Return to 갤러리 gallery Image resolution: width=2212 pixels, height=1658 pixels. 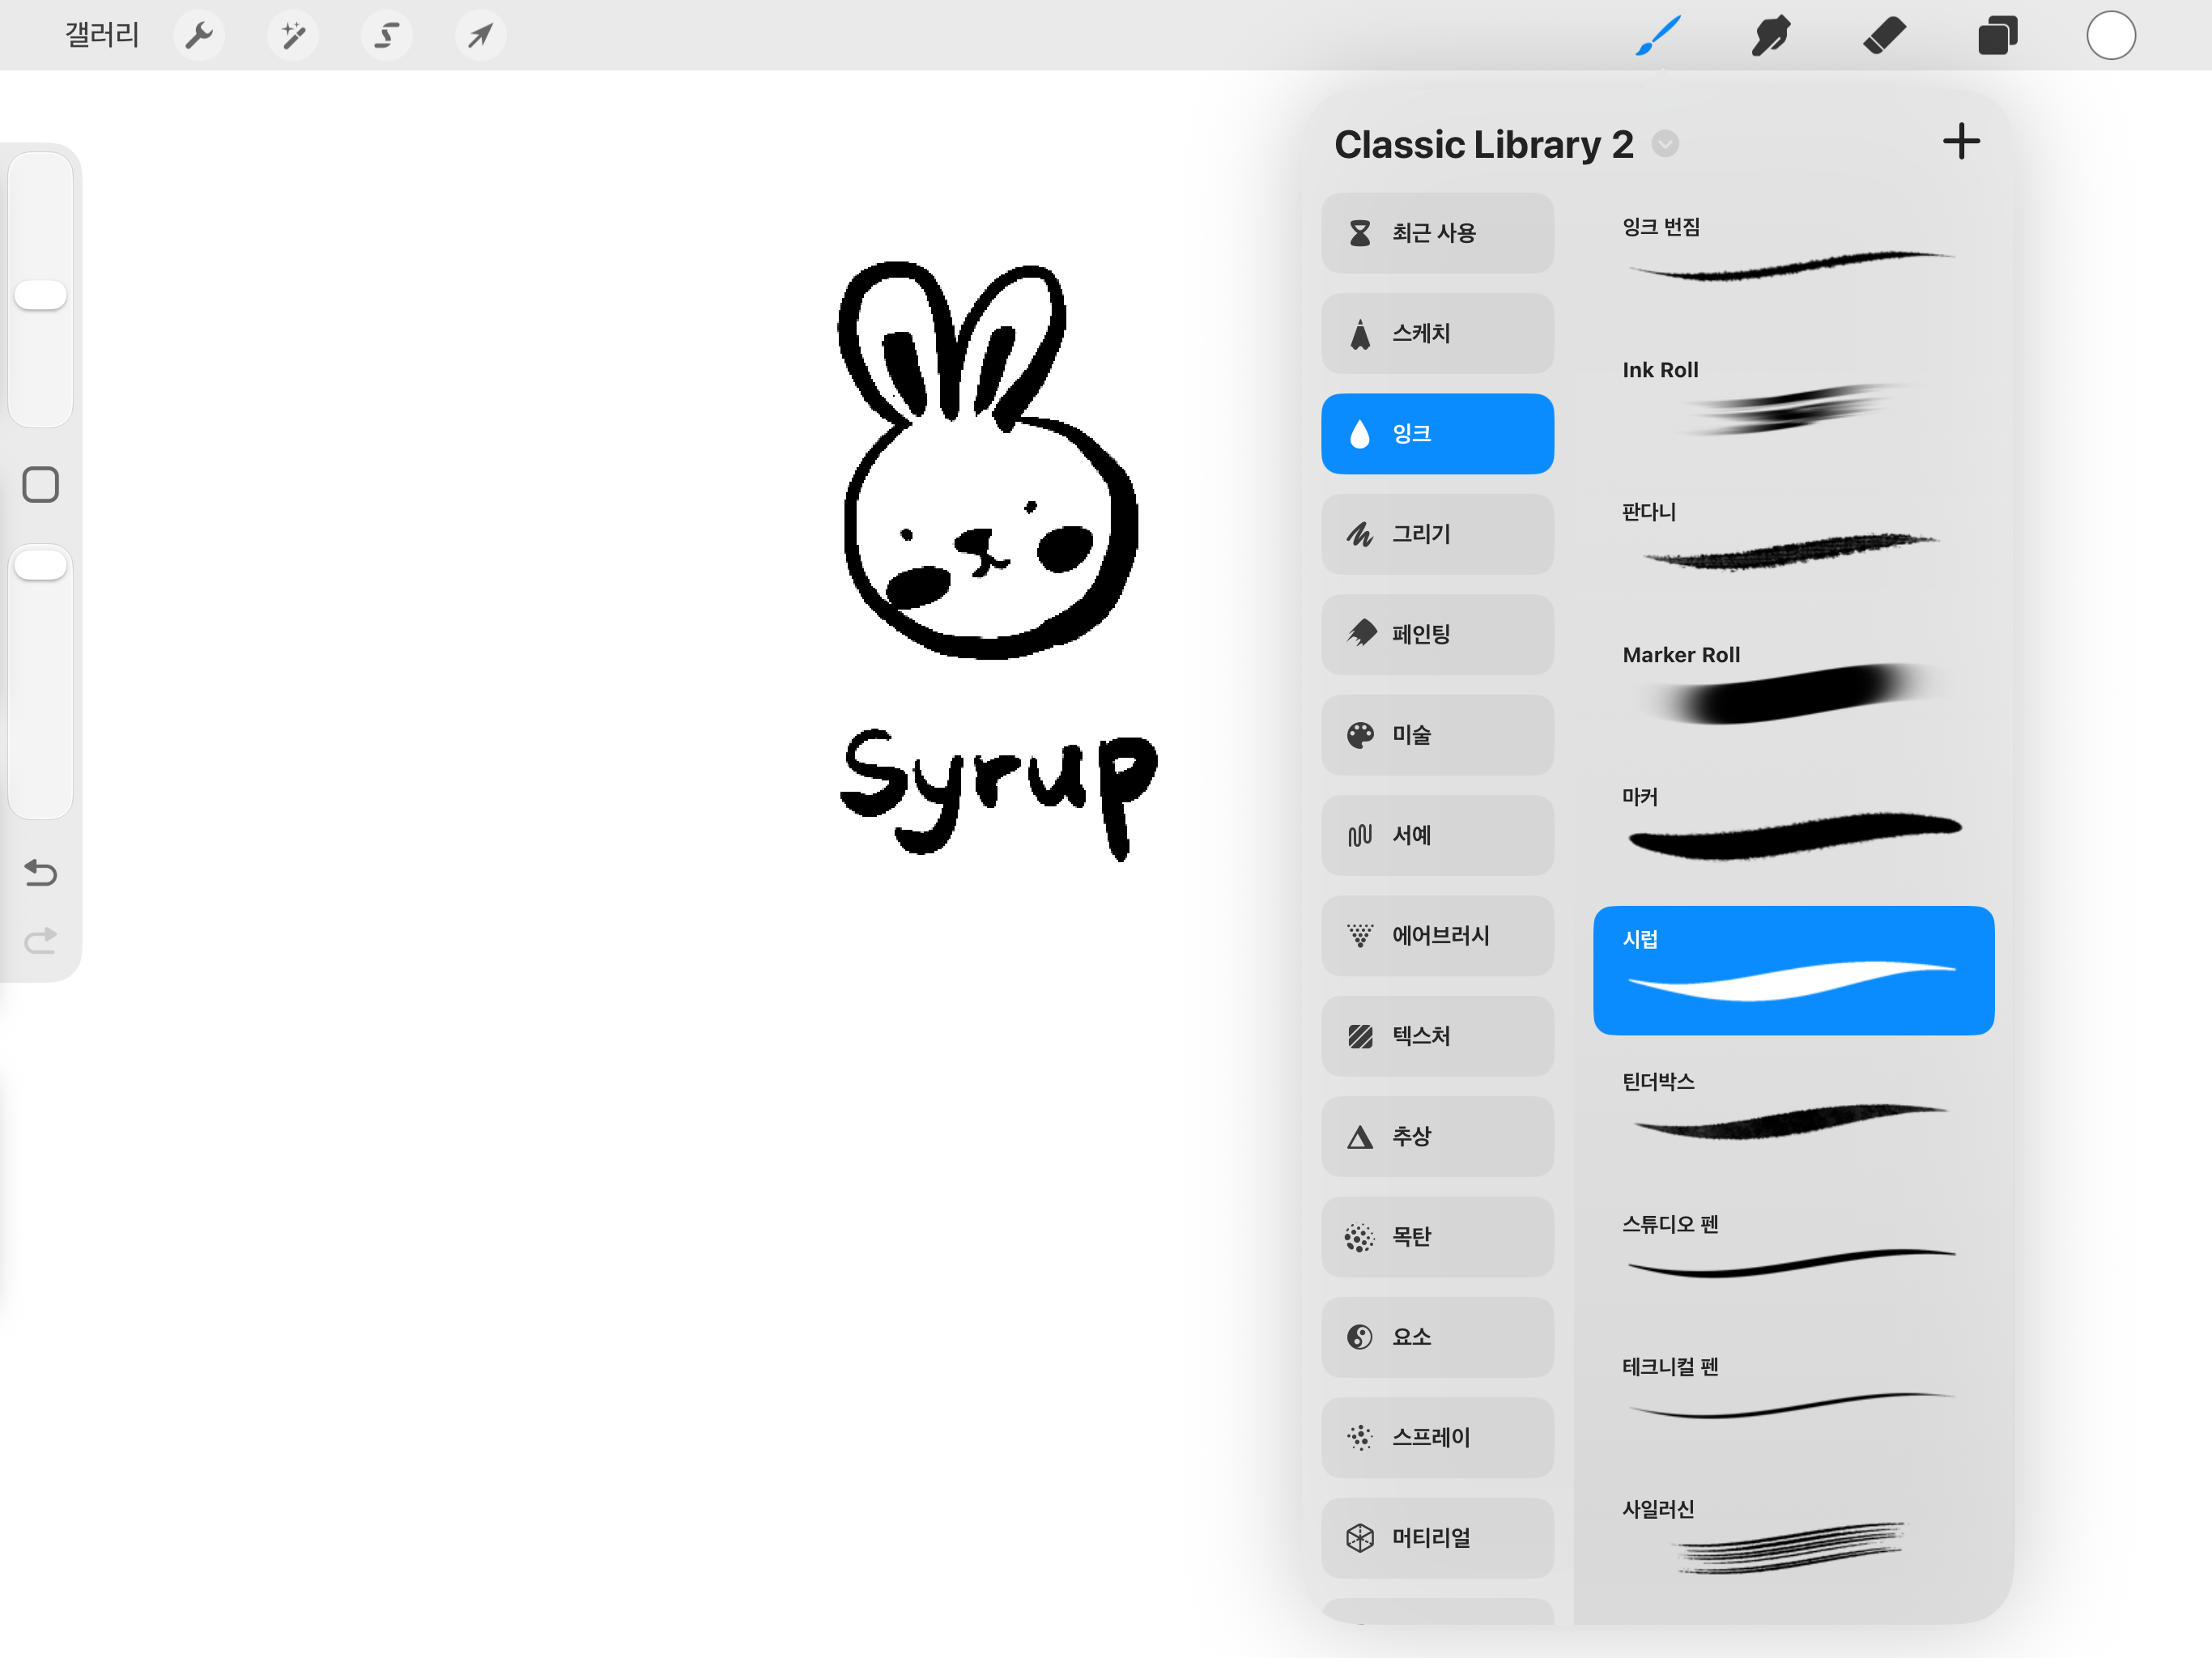(x=102, y=36)
